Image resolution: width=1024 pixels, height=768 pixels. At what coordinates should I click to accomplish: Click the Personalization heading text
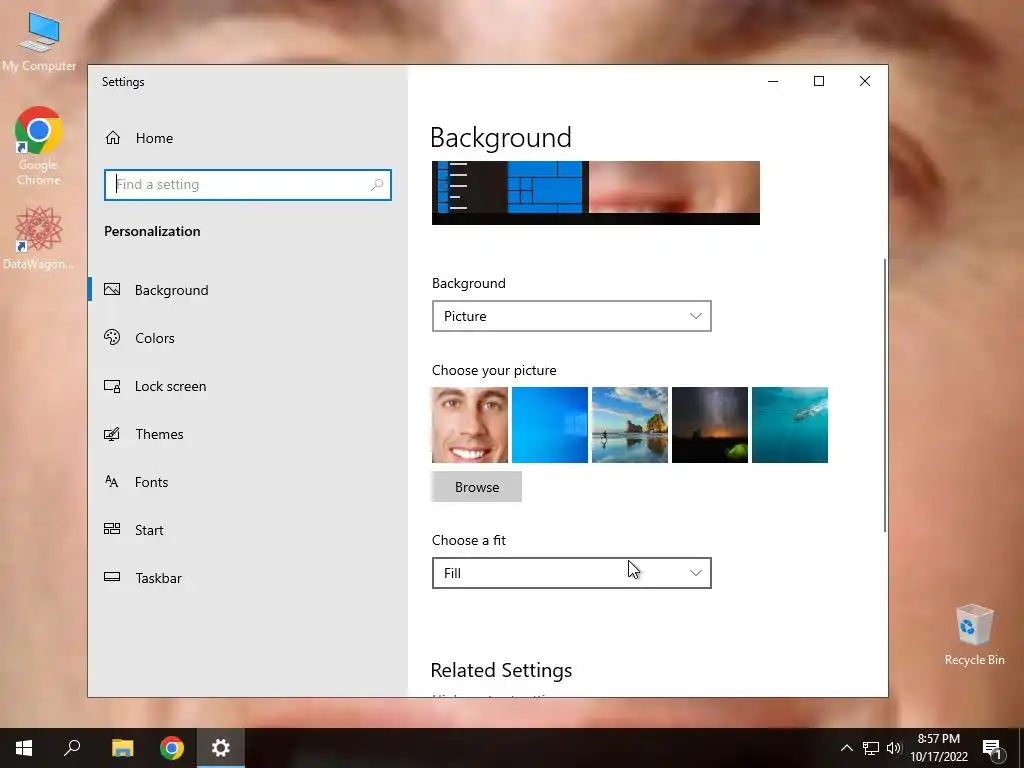coord(152,231)
